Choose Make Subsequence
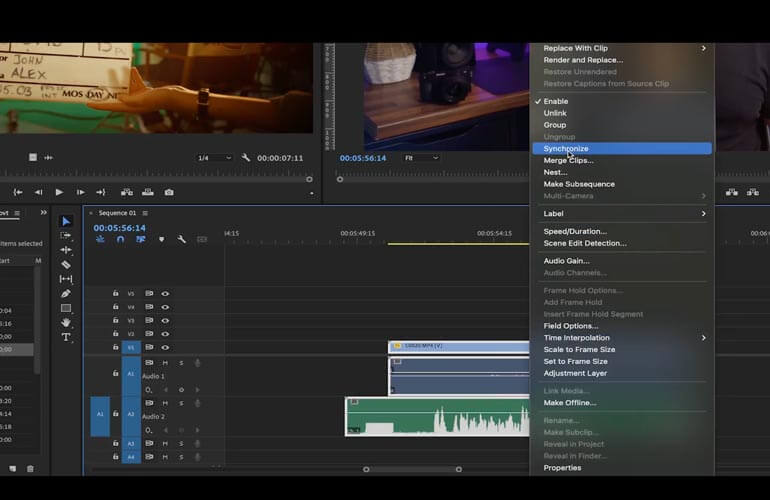The image size is (770, 500). click(622, 184)
